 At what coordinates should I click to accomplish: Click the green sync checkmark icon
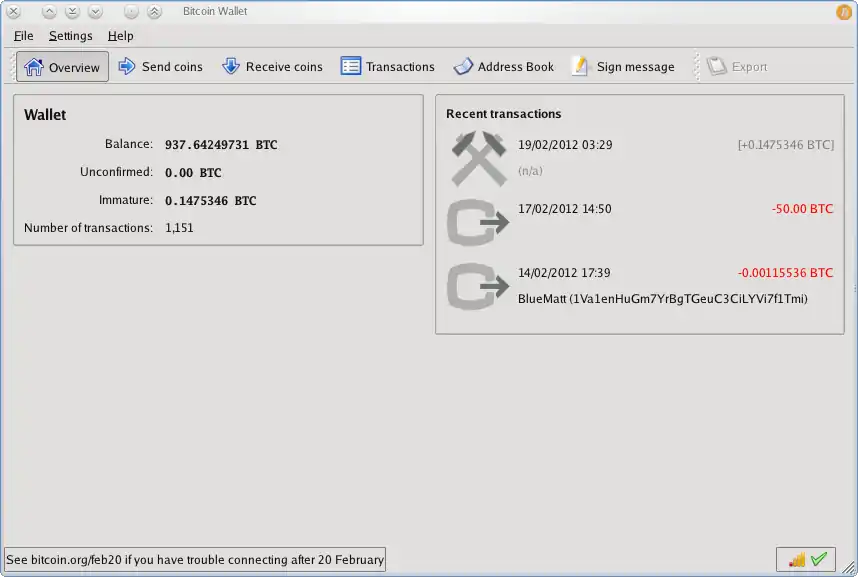(x=819, y=560)
